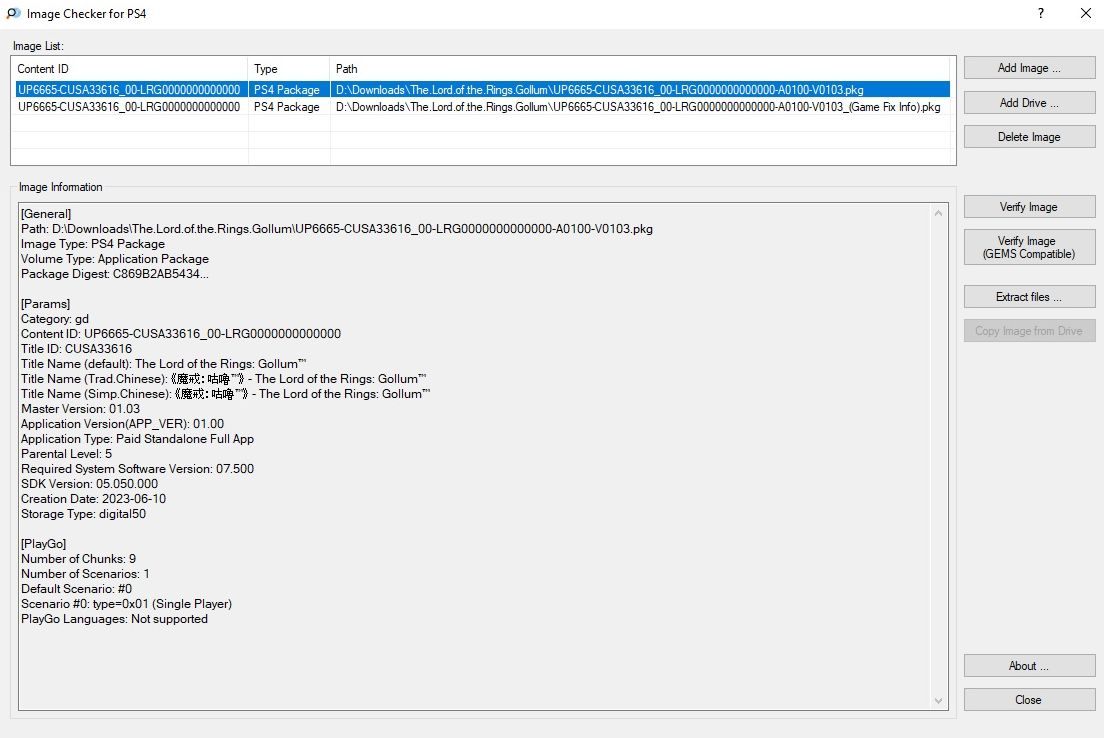Screen dimensions: 1104x738
Task: Select the highlighted A0100-V0103.pkg row
Action: click(x=482, y=89)
